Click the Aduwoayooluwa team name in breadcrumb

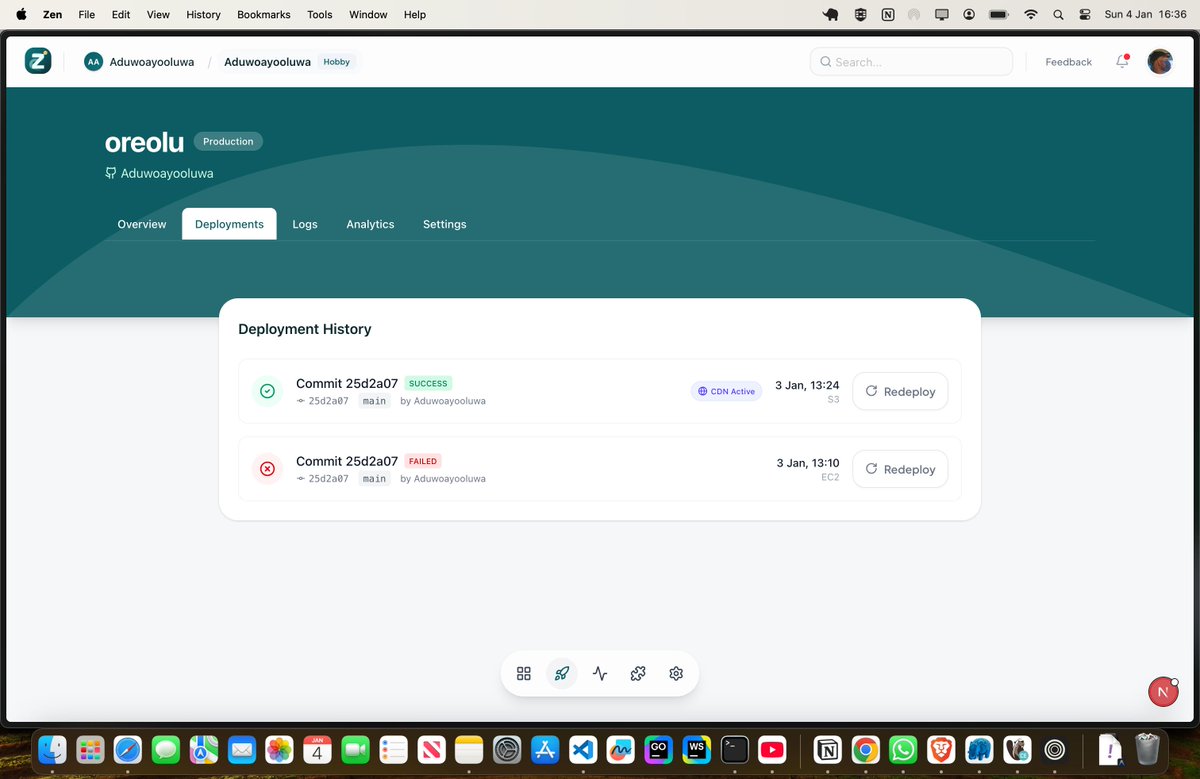tap(153, 62)
